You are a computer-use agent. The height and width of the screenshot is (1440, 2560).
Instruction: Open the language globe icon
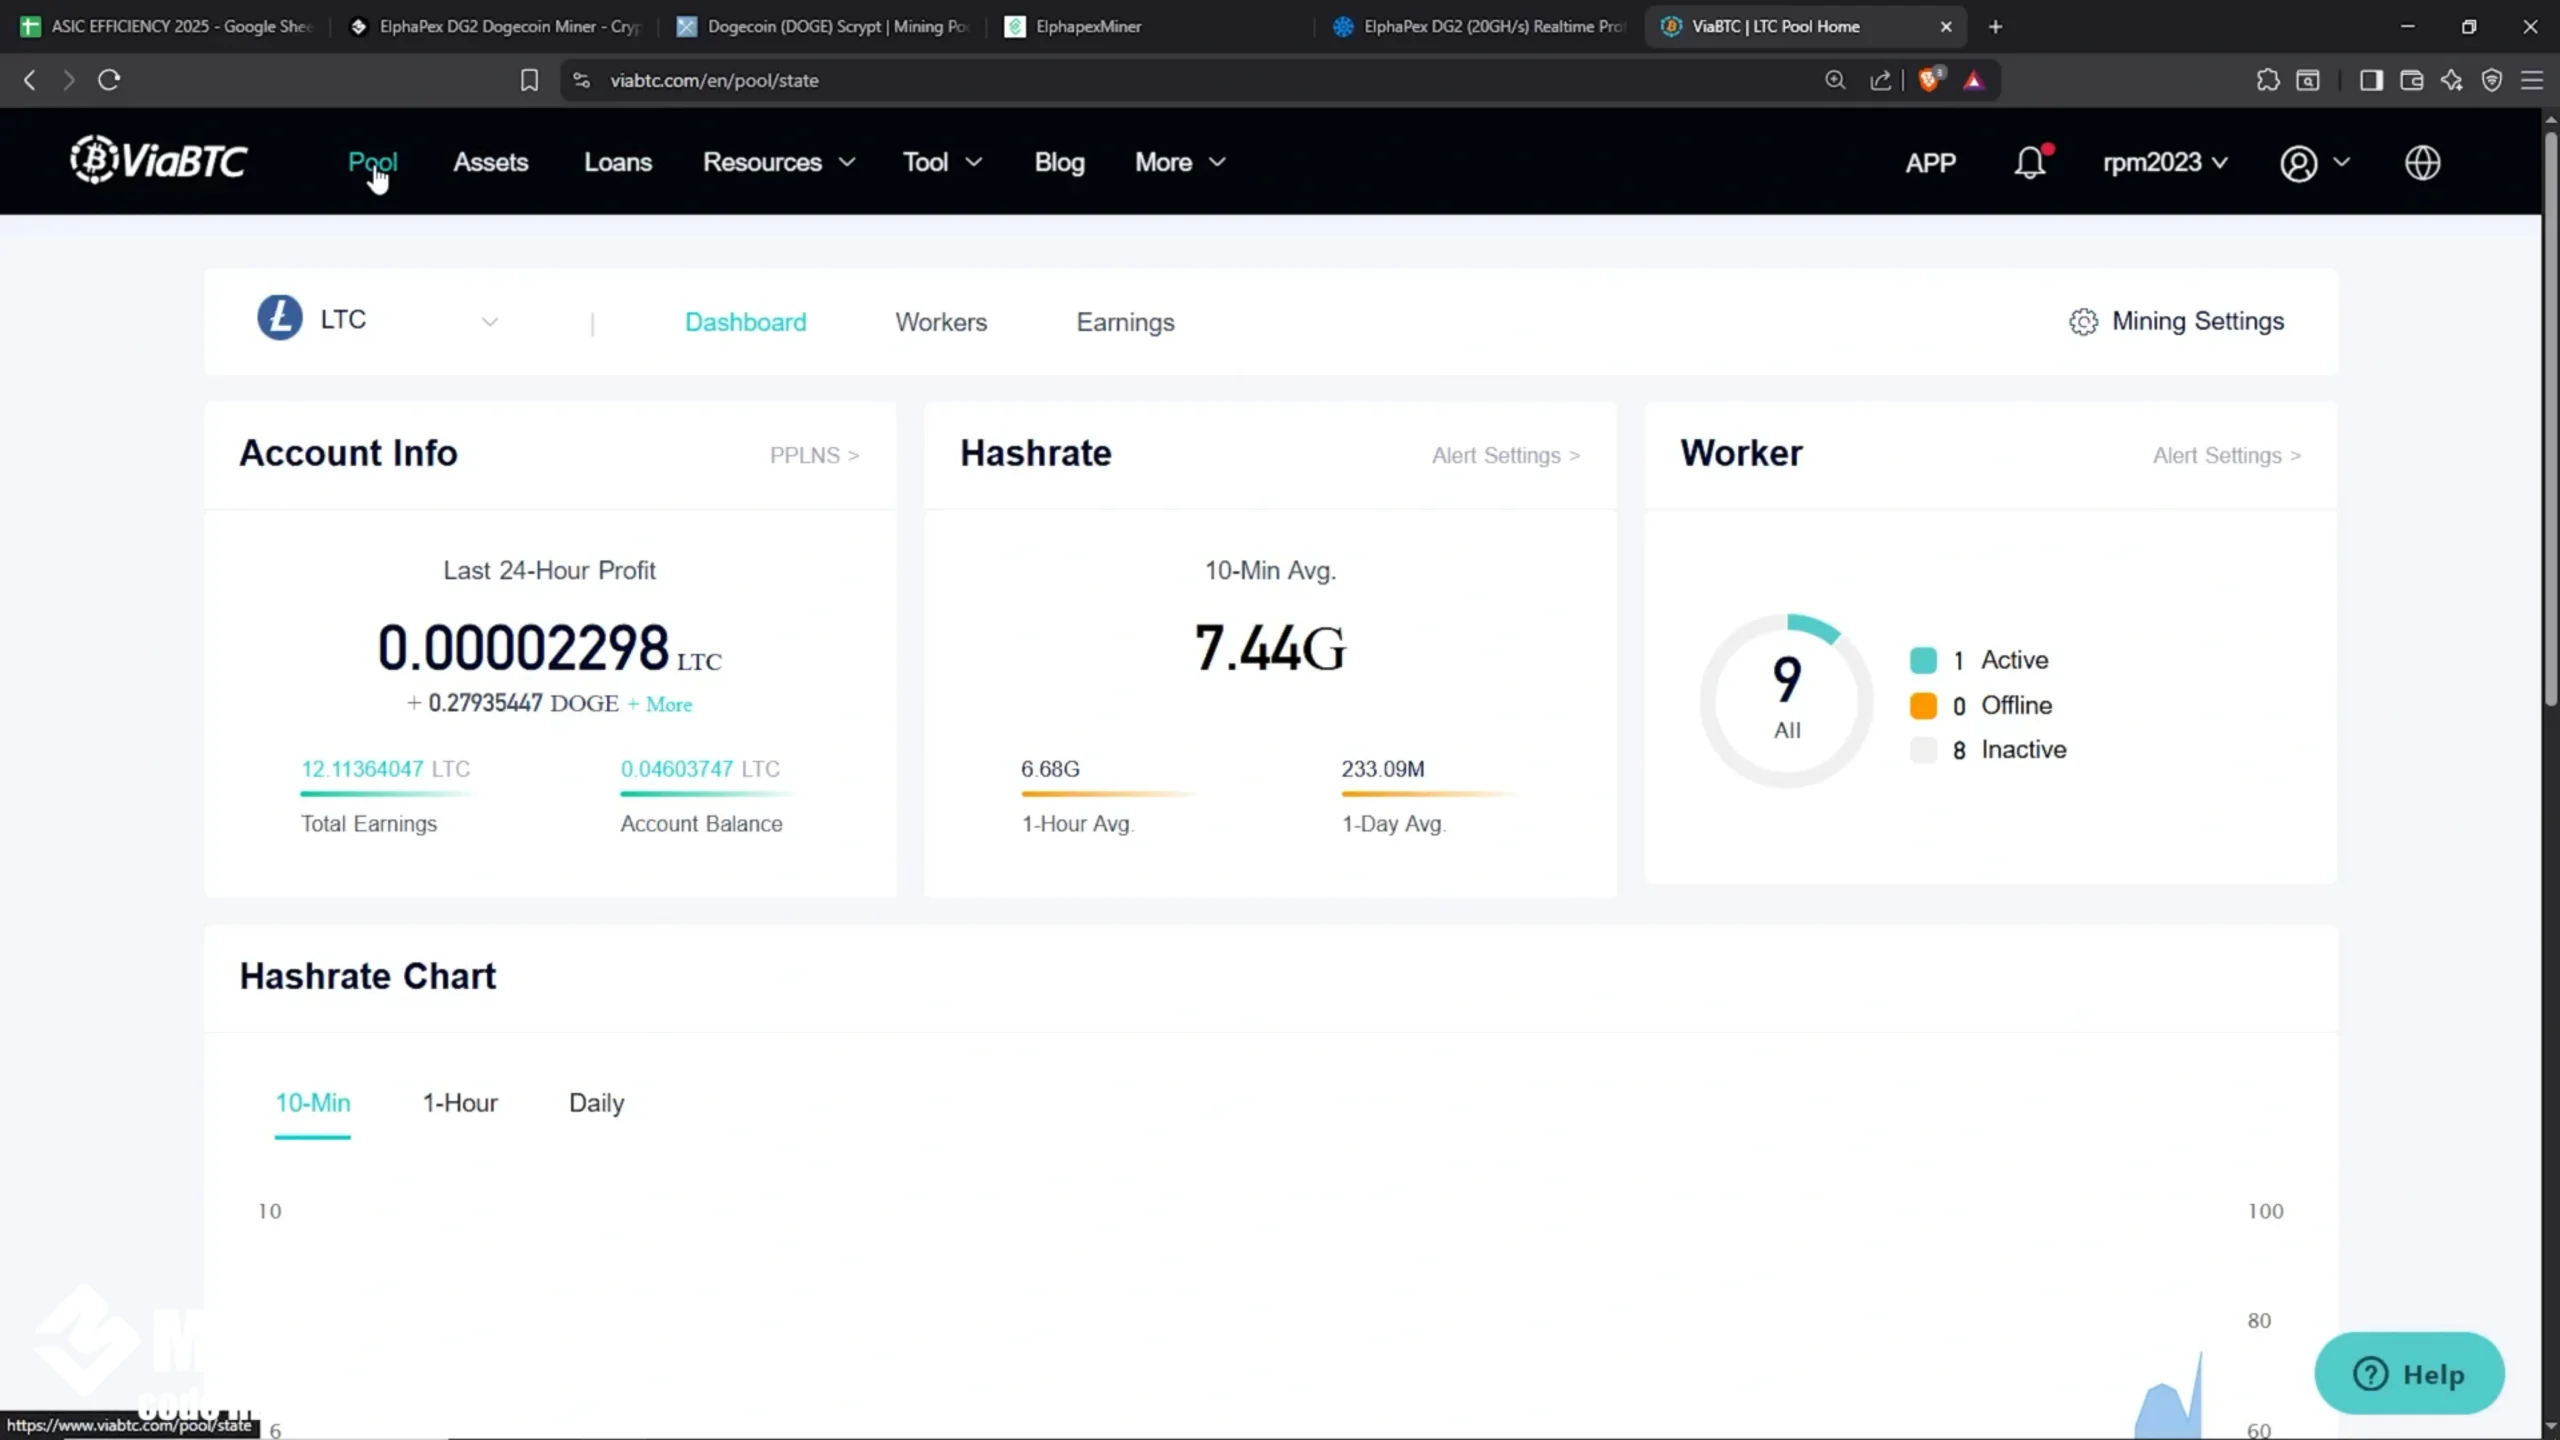click(x=2422, y=163)
